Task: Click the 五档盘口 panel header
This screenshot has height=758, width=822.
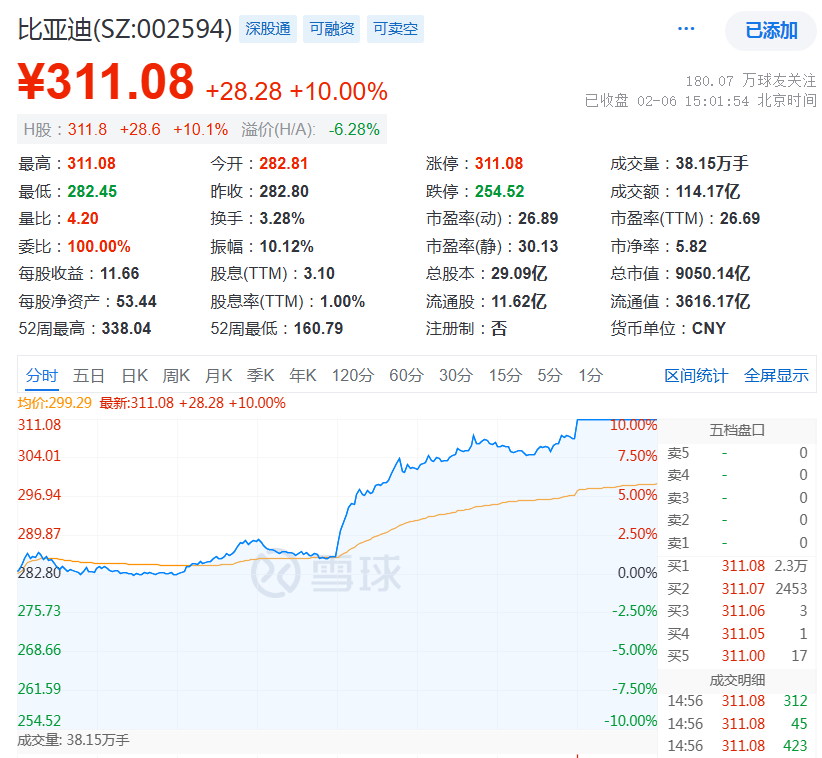Action: 737,431
